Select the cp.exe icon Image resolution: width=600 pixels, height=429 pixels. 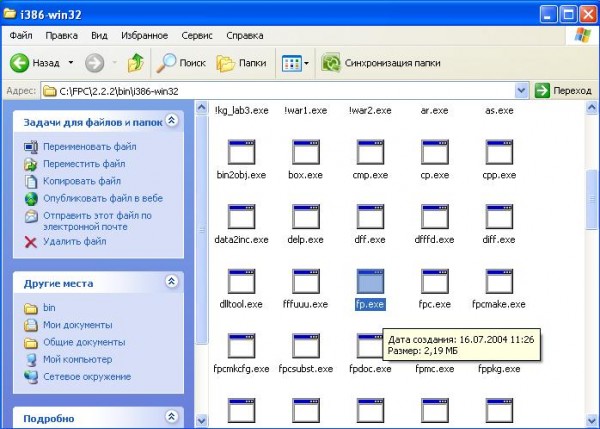[x=435, y=152]
